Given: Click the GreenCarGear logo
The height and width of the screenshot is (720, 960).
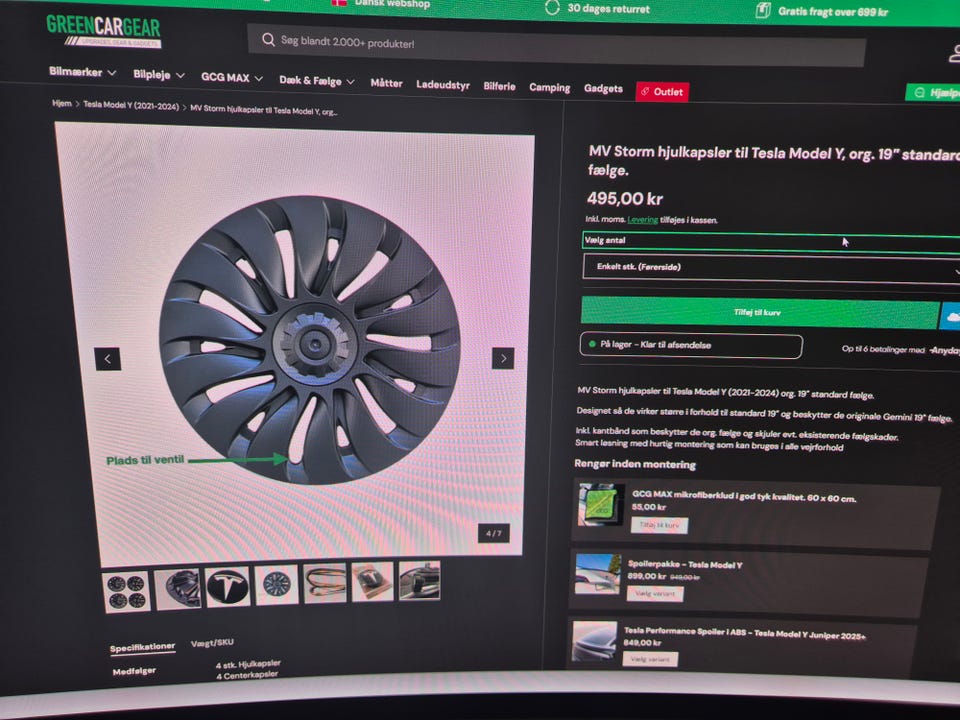Looking at the screenshot, I should [x=103, y=30].
